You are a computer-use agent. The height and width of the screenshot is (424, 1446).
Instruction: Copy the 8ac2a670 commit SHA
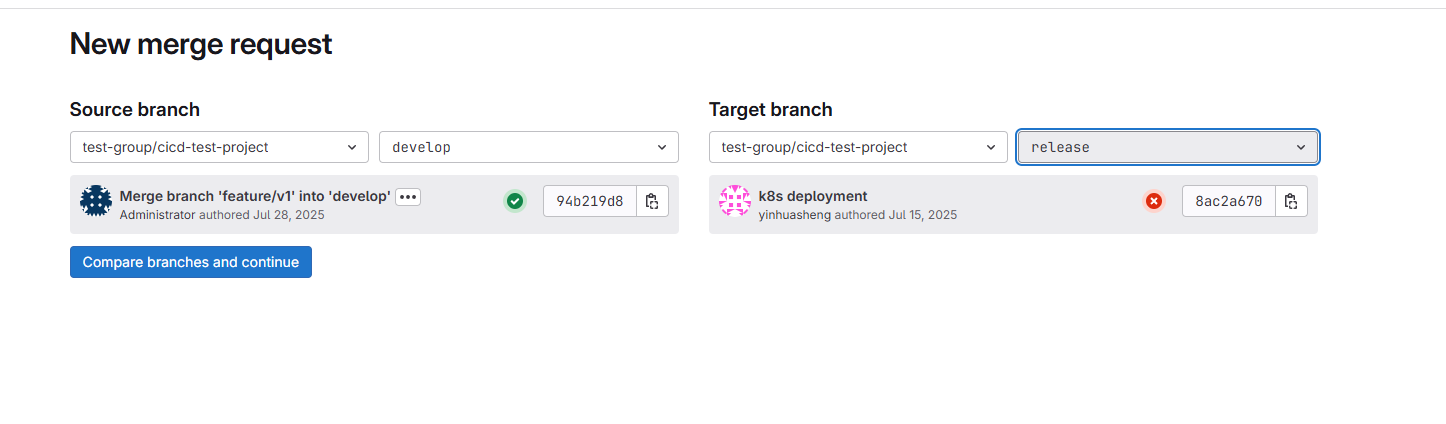pos(1291,201)
